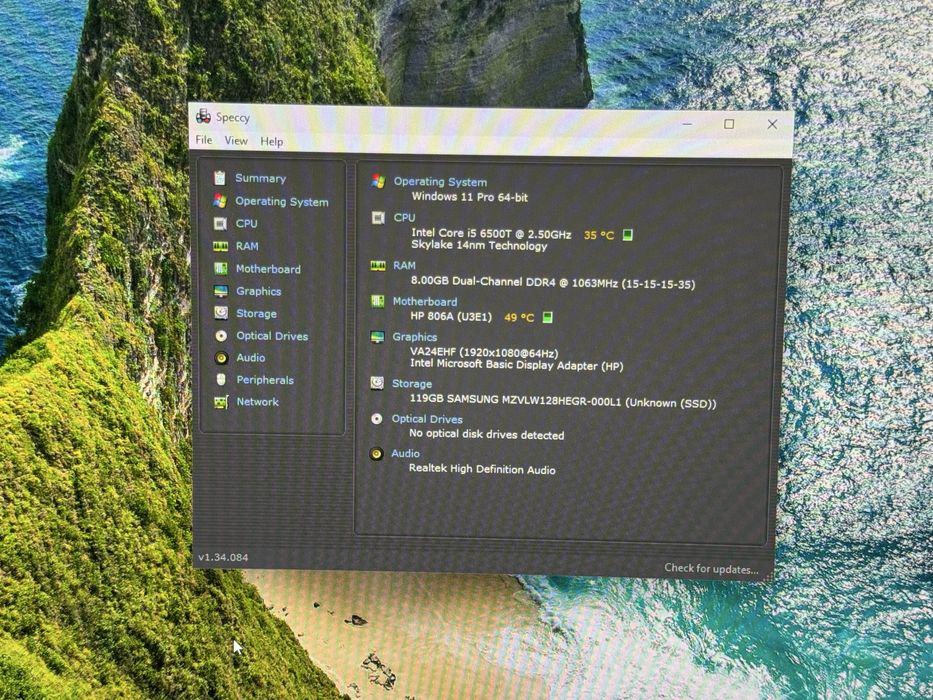Select the Audio speaker icon in the sidebar
The height and width of the screenshot is (700, 933).
[x=221, y=358]
